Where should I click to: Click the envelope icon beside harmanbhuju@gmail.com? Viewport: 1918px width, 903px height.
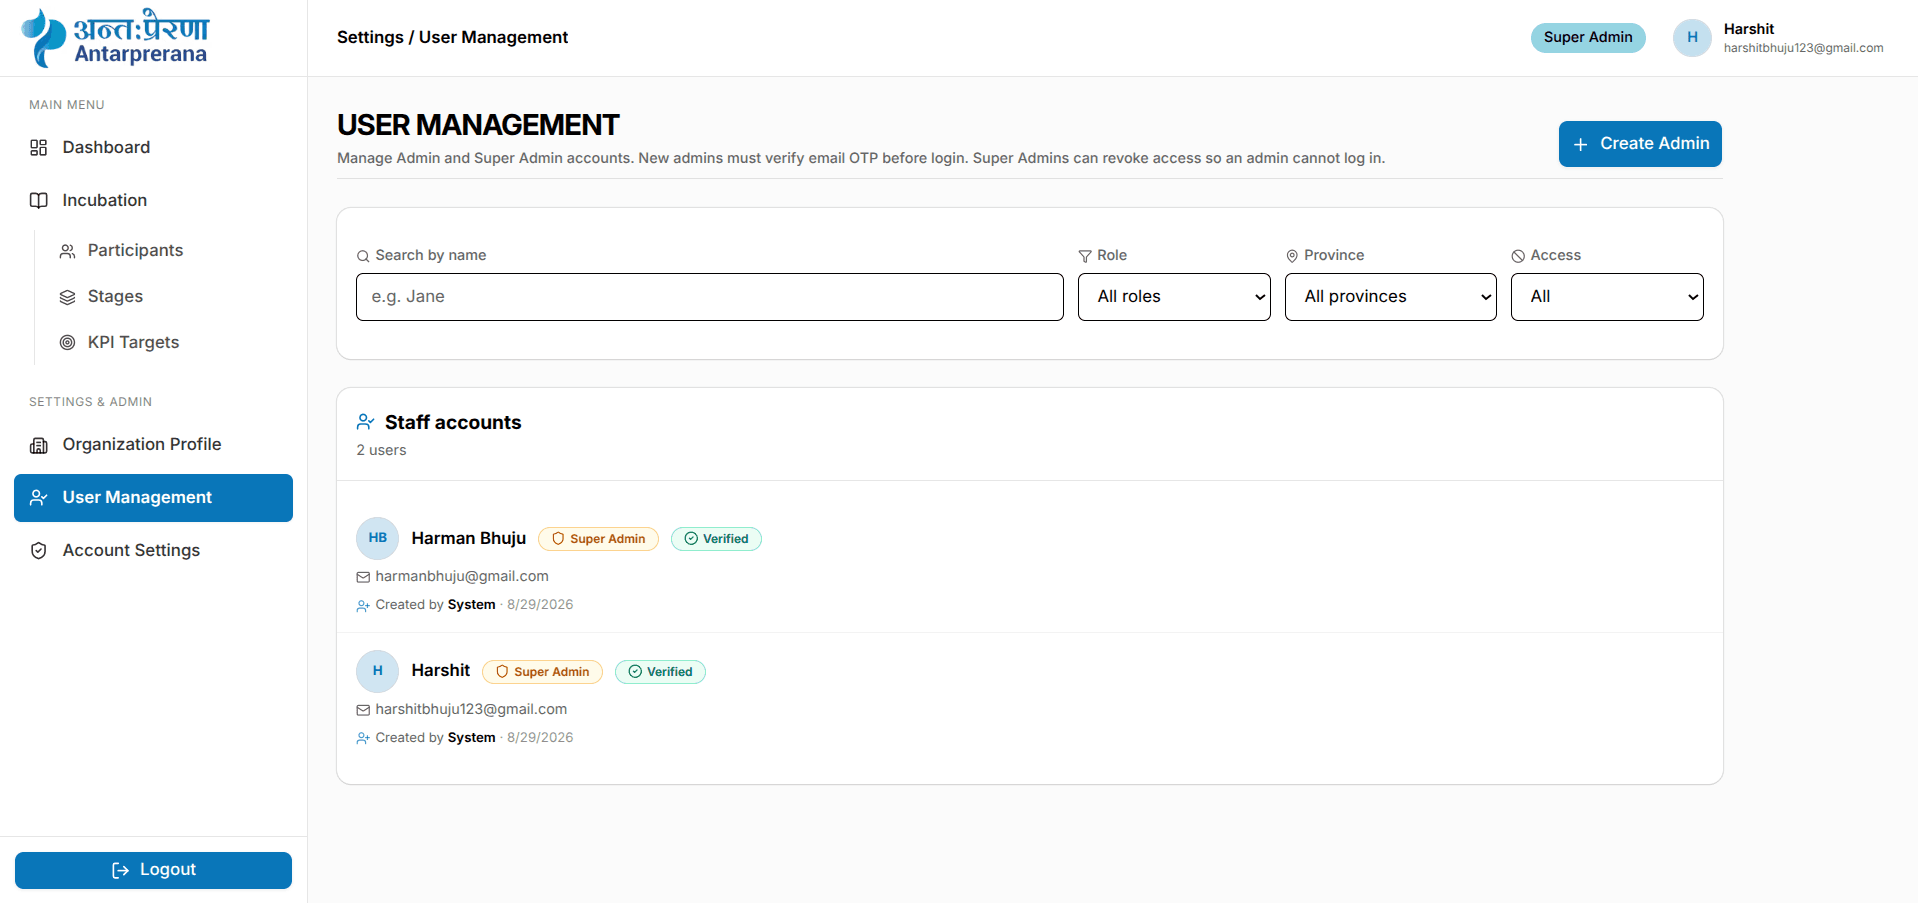coord(363,577)
